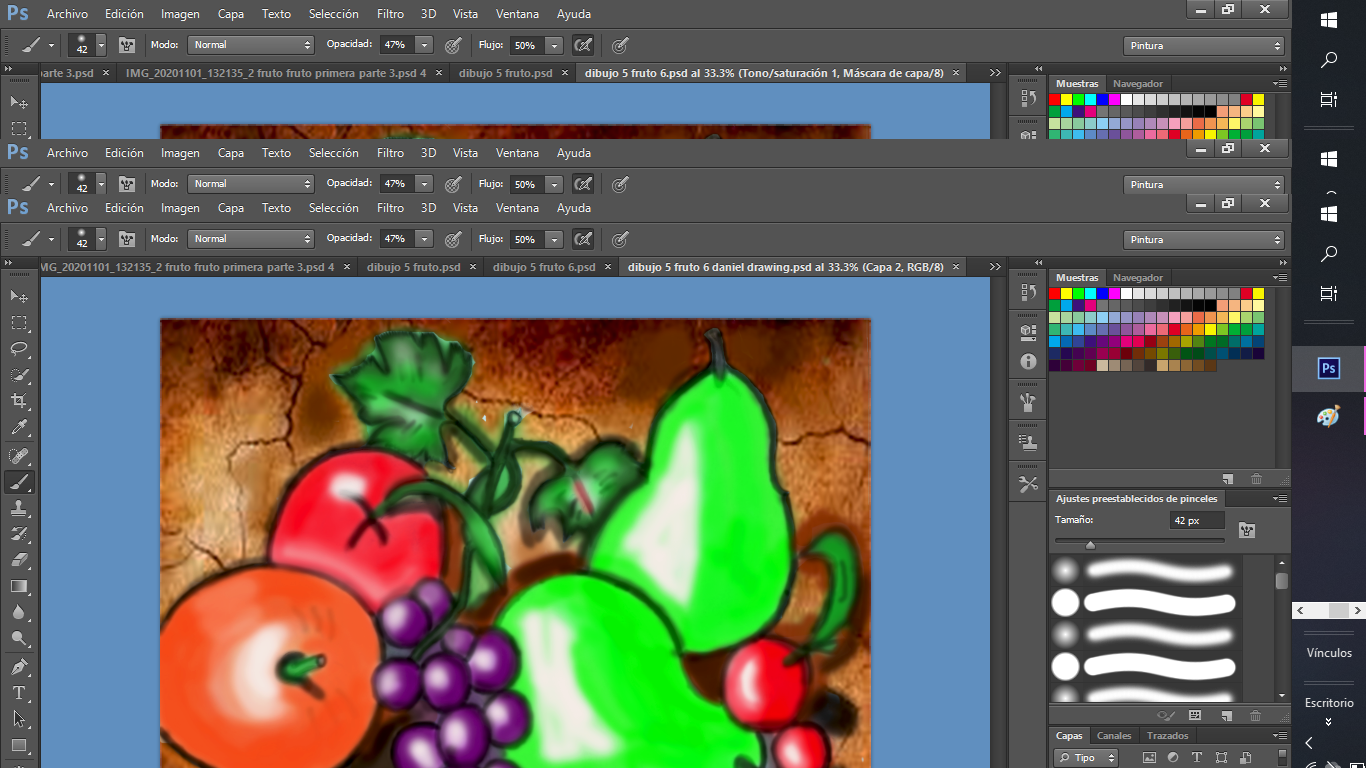The image size is (1366, 768).
Task: Toggle Brush panel from Tamaño row
Action: (x=1247, y=530)
